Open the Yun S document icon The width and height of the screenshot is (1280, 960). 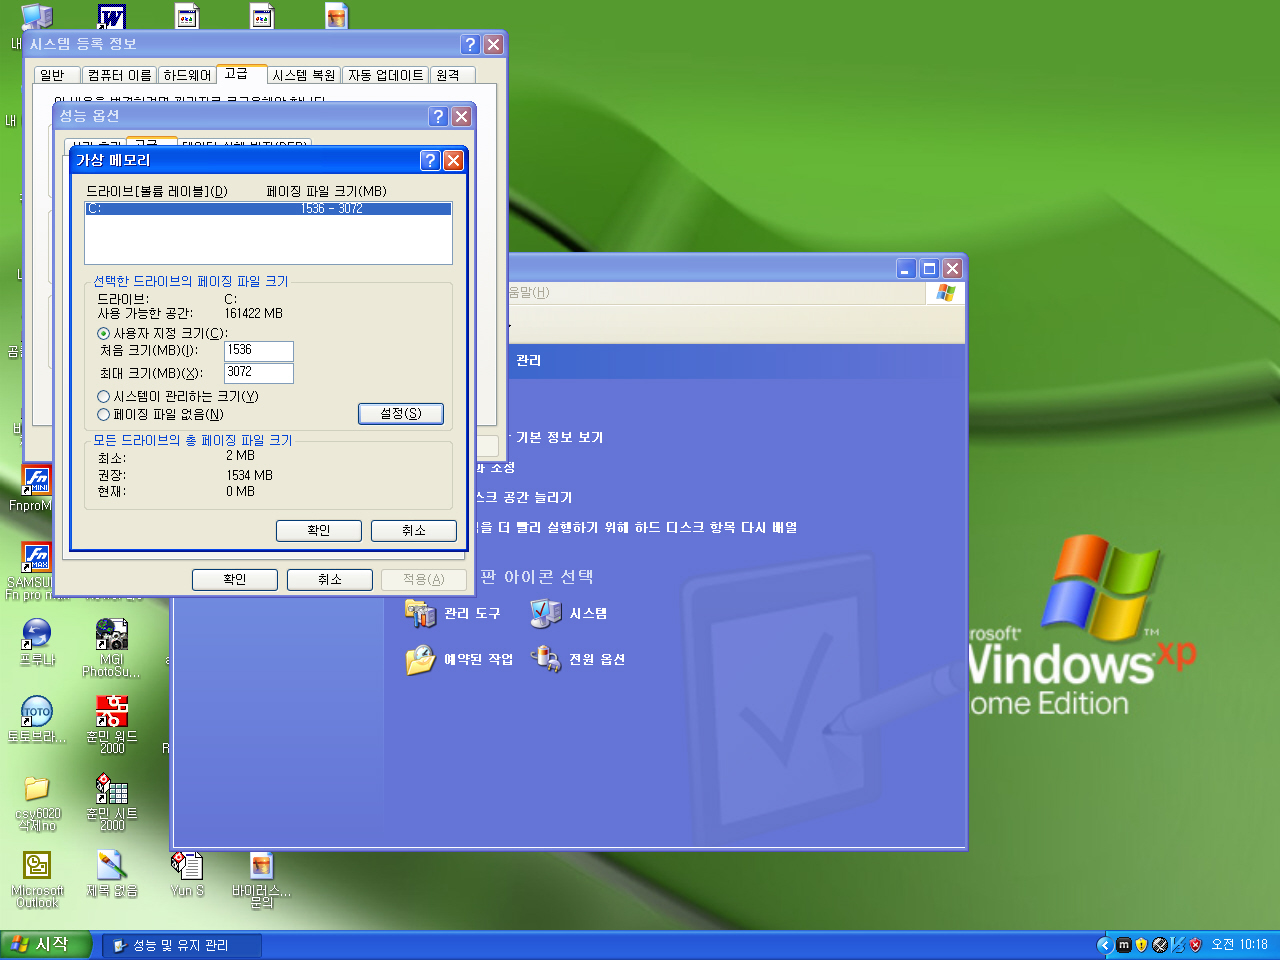pyautogui.click(x=187, y=865)
